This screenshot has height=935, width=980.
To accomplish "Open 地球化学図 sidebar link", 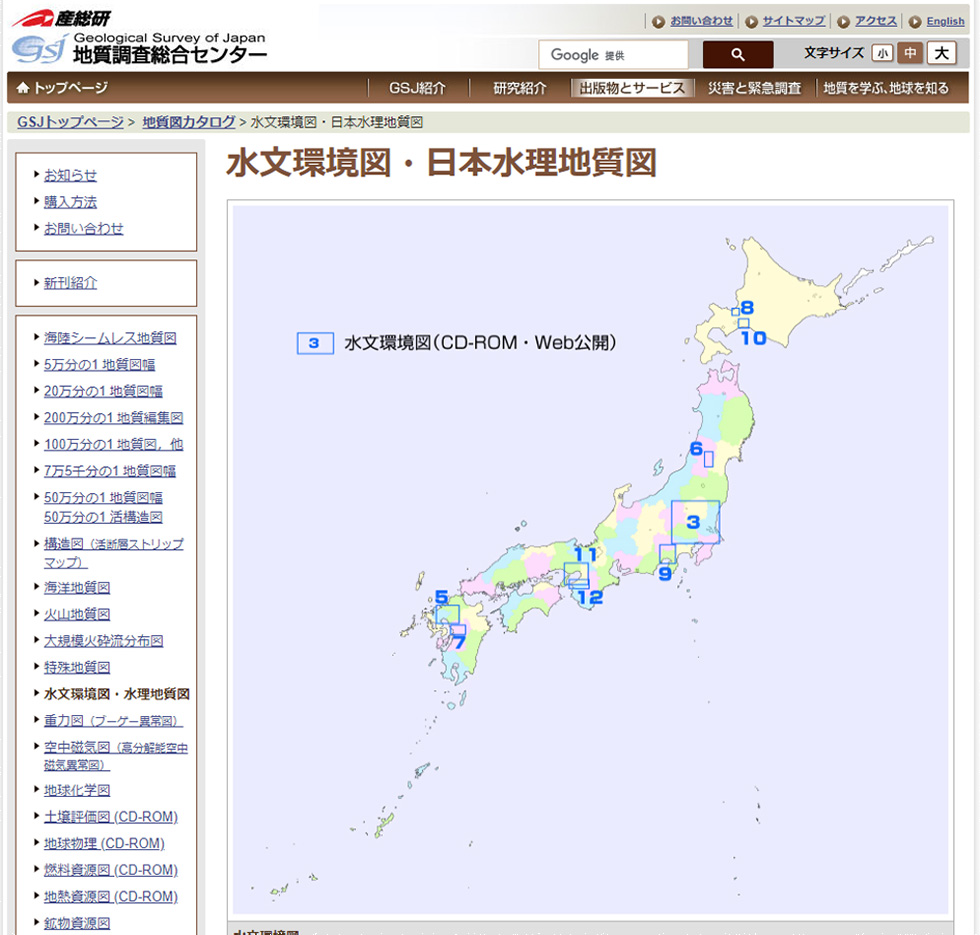I will (x=77, y=790).
